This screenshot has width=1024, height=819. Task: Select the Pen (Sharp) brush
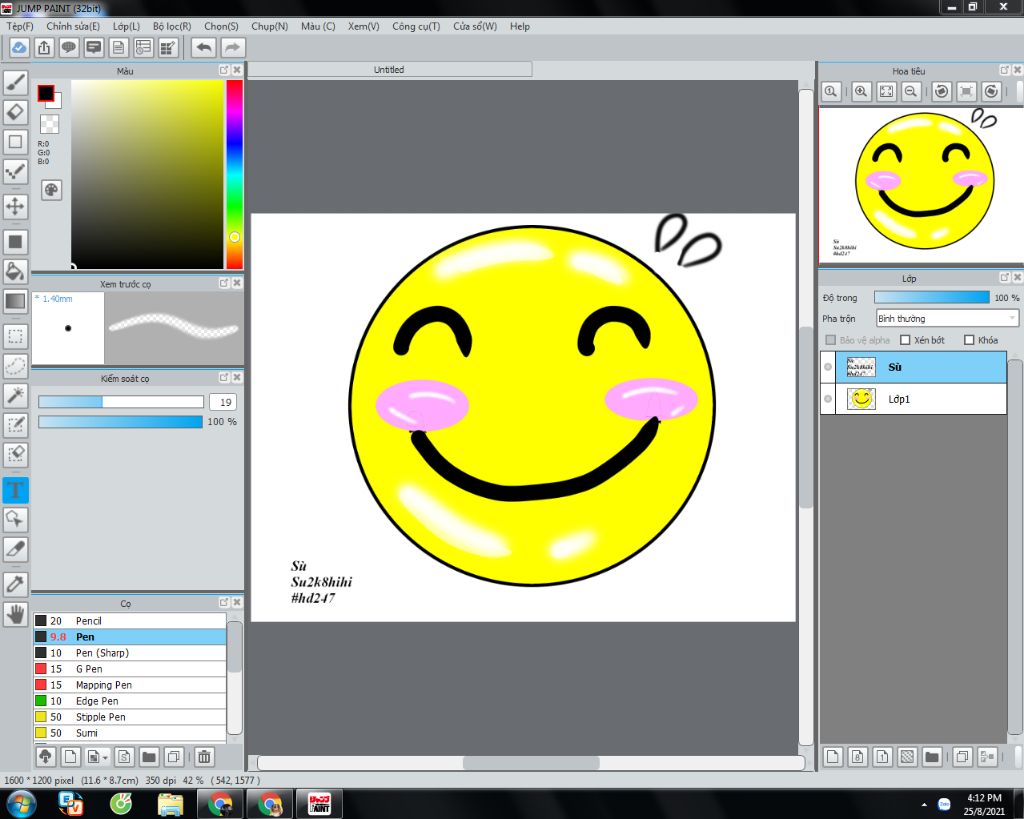(x=129, y=652)
